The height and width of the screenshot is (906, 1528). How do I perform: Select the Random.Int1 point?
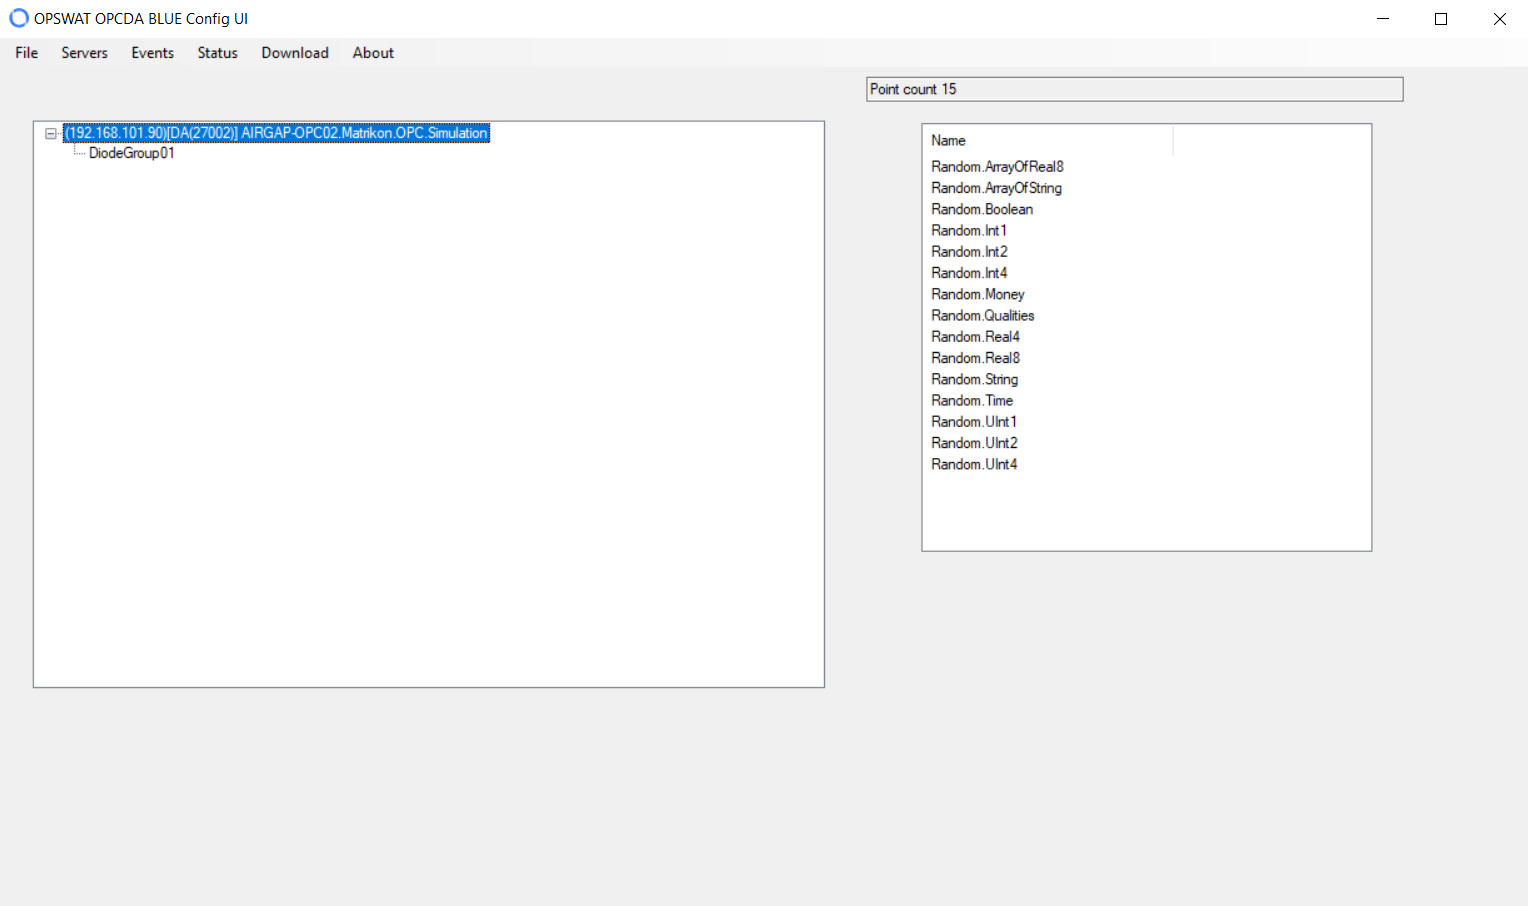coord(969,231)
